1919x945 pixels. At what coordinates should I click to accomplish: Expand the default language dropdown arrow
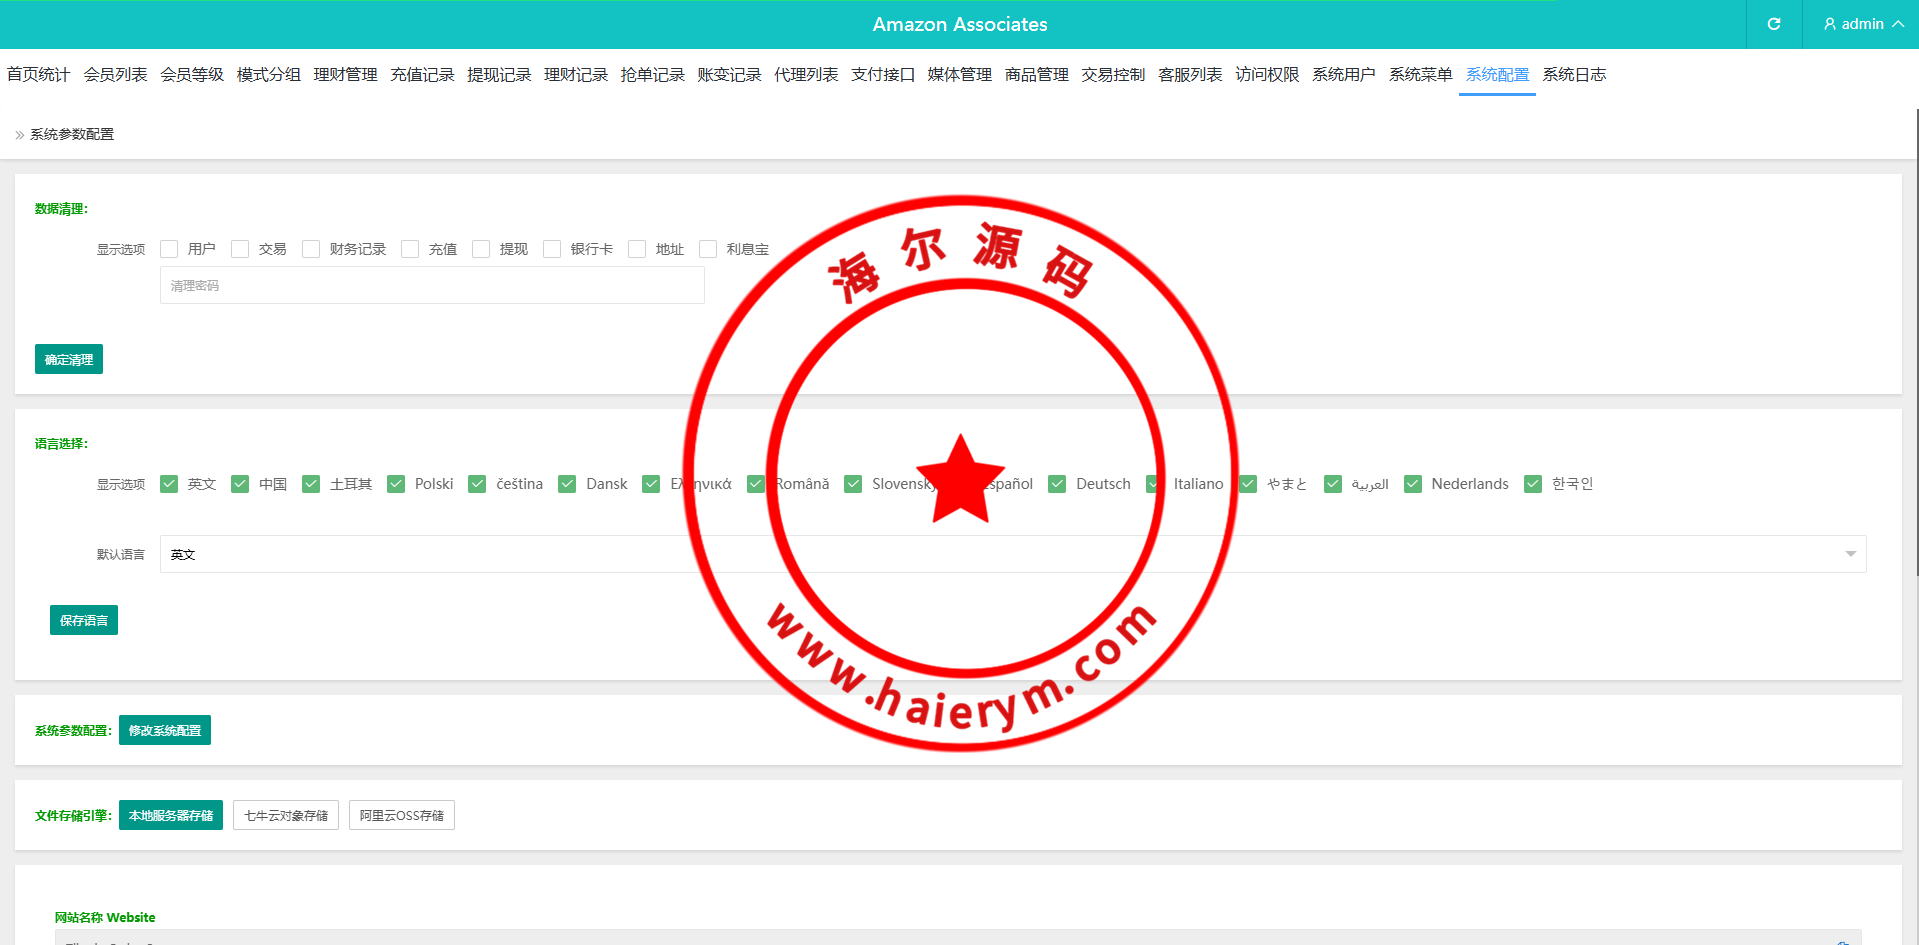[1850, 554]
